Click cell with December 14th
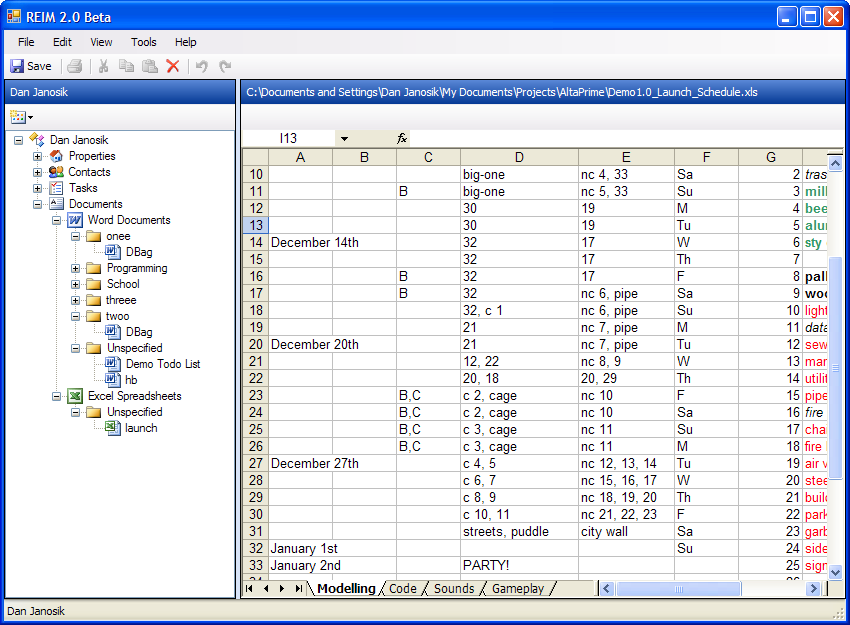The image size is (850, 625). [301, 242]
